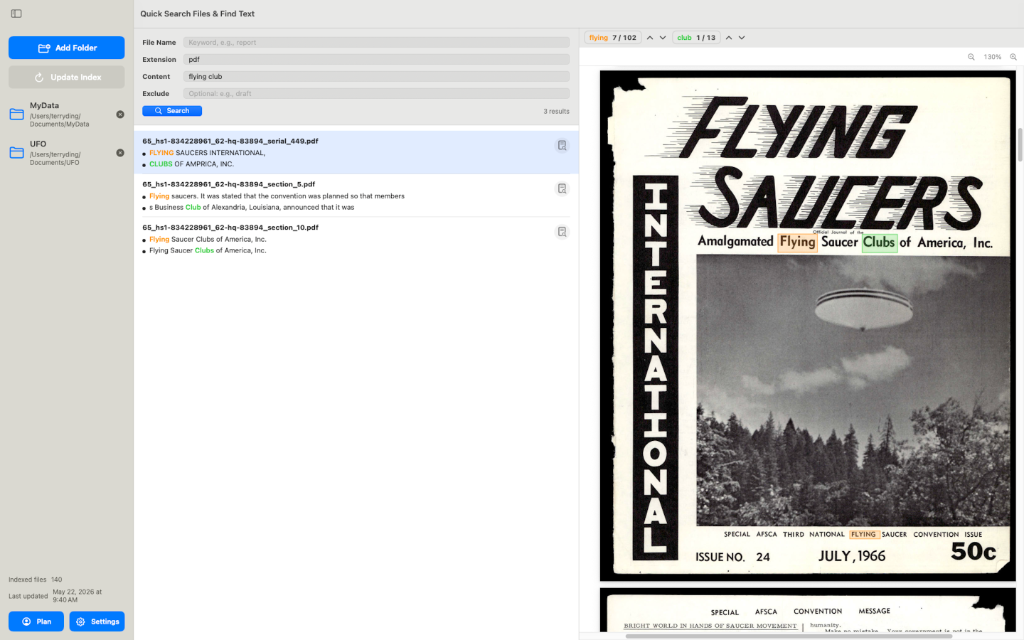Screen dimensions: 1024x640
Task: Zoom out the PDF preview
Action: [971, 57]
